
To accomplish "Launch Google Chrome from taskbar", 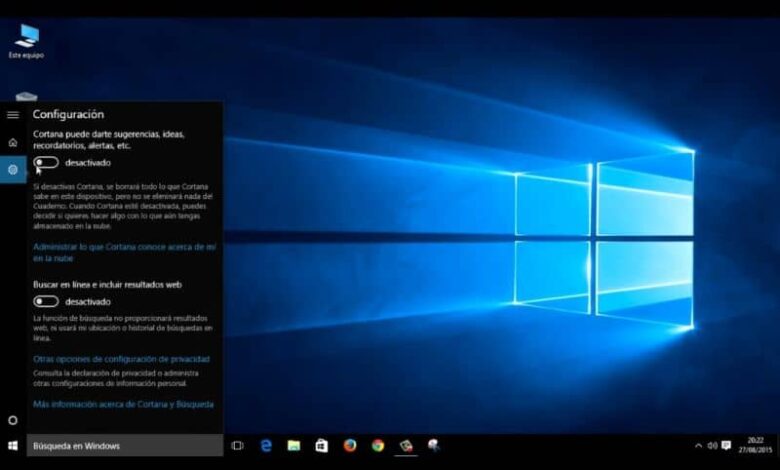I will [x=378, y=445].
